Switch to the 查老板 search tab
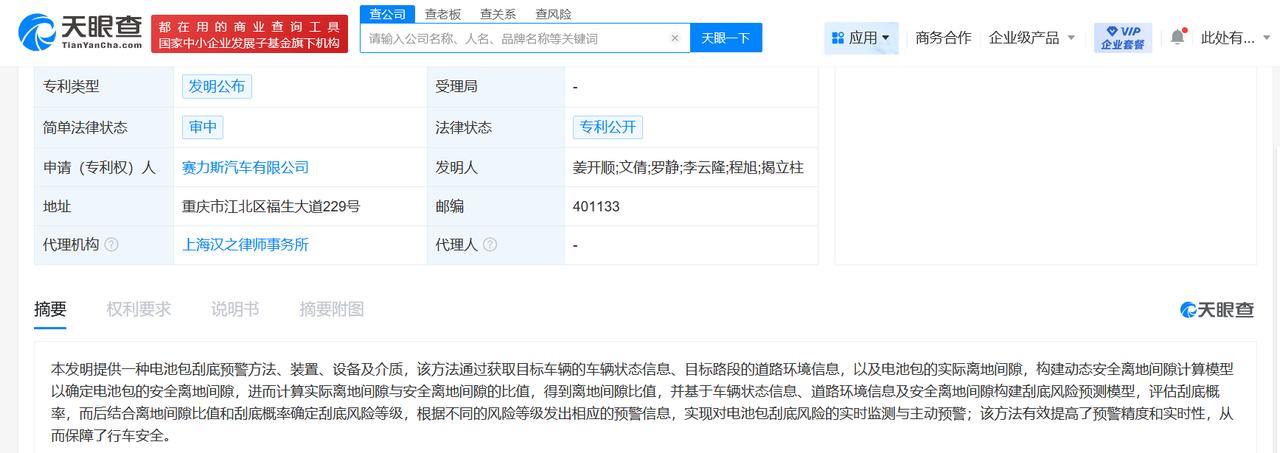Screen dimensions: 1280x453 tap(442, 14)
